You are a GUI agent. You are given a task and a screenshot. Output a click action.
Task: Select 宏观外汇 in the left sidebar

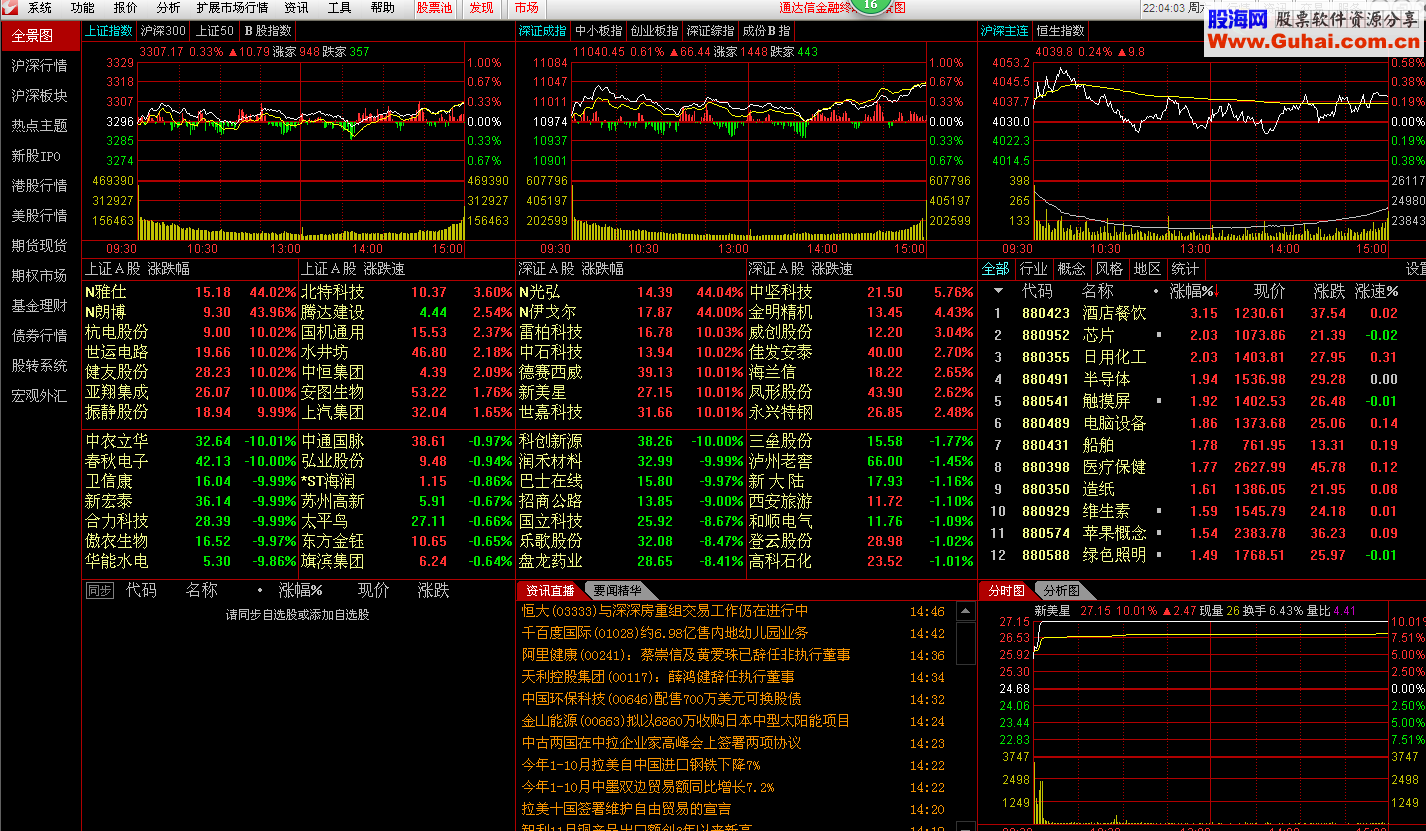click(40, 396)
